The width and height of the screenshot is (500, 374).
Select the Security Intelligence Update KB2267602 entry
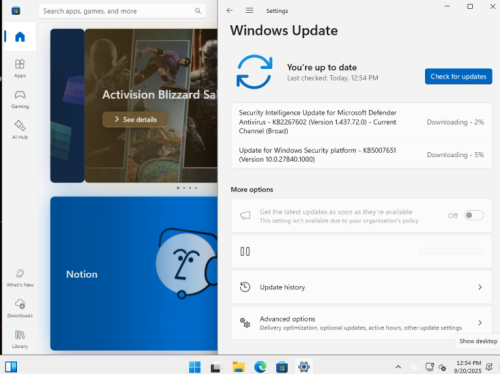361,122
